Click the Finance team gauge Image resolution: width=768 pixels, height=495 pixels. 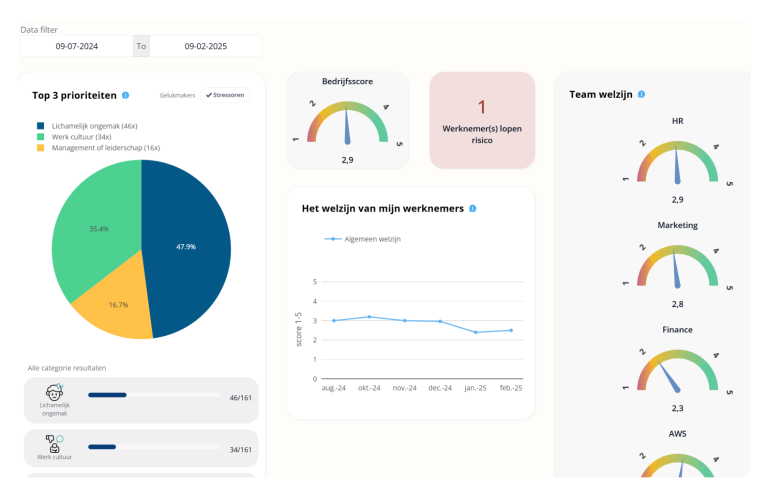[677, 369]
